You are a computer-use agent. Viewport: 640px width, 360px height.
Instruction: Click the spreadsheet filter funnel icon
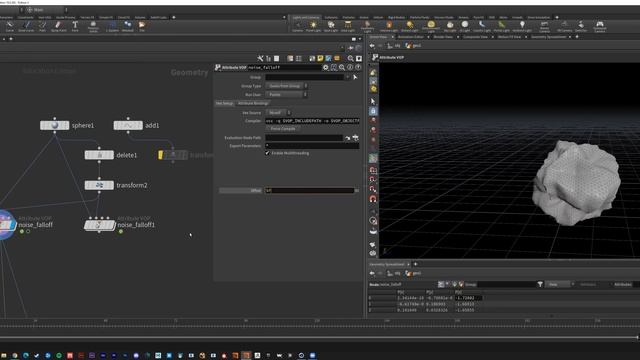click(540, 284)
